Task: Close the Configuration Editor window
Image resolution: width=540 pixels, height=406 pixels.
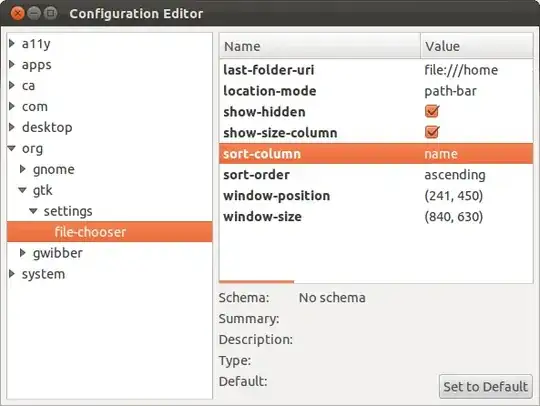Action: coord(17,13)
